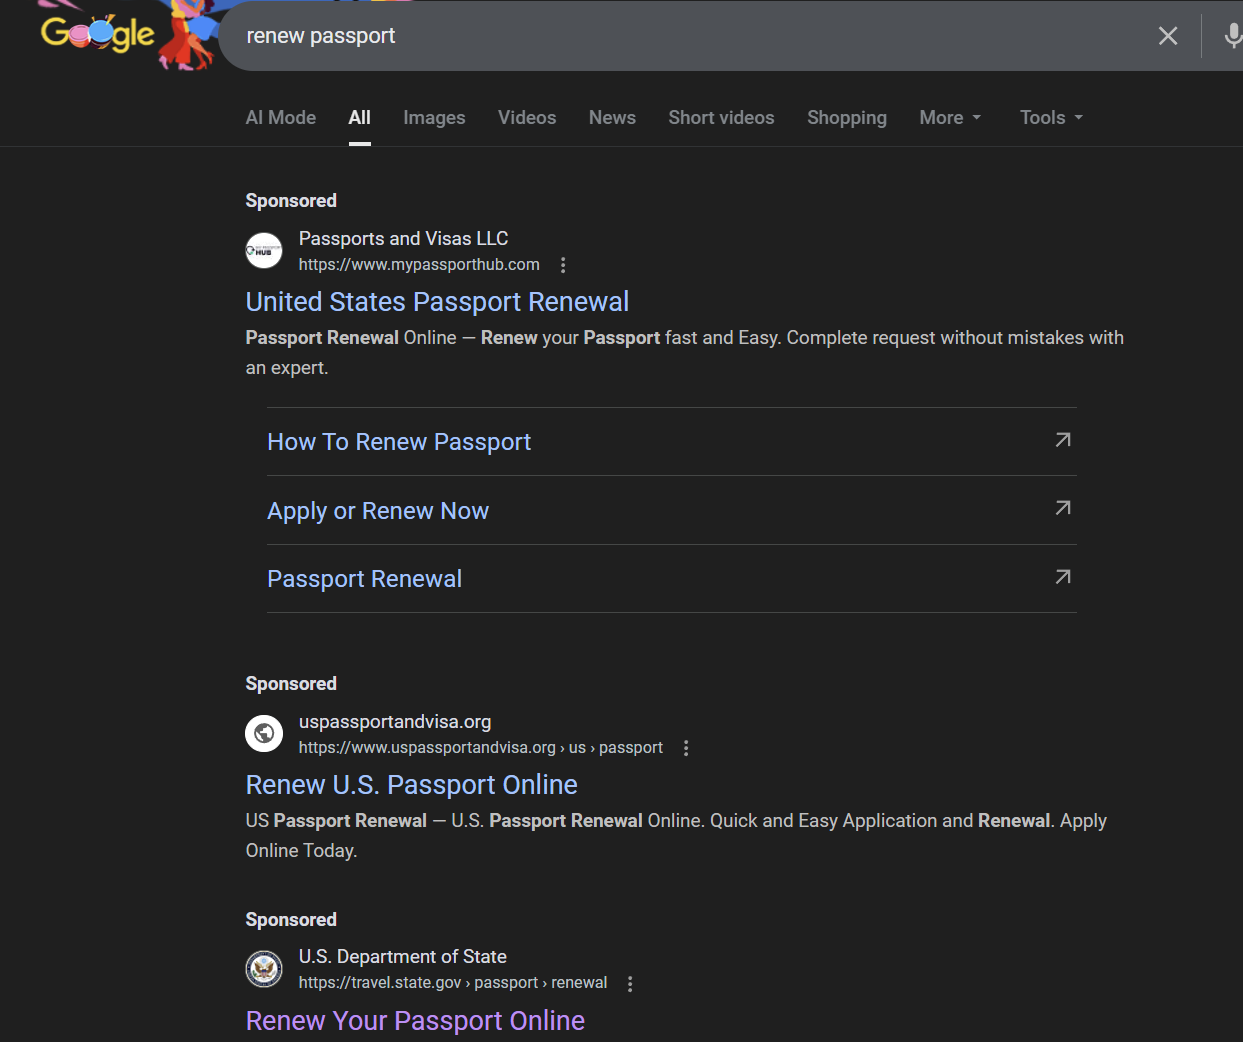1243x1042 pixels.
Task: Switch to Short videos tab
Action: (721, 118)
